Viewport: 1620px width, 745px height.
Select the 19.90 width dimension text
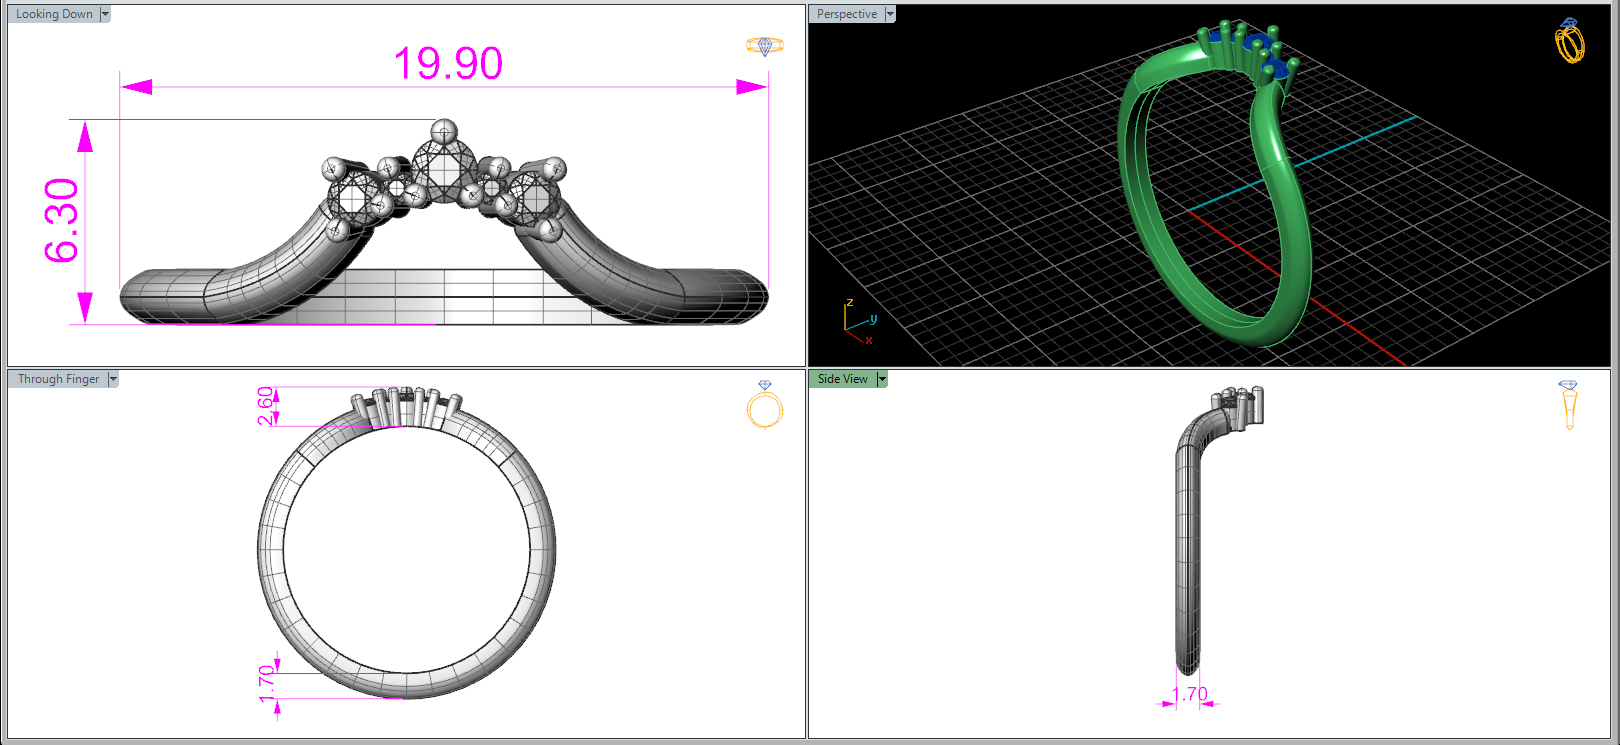pos(448,64)
